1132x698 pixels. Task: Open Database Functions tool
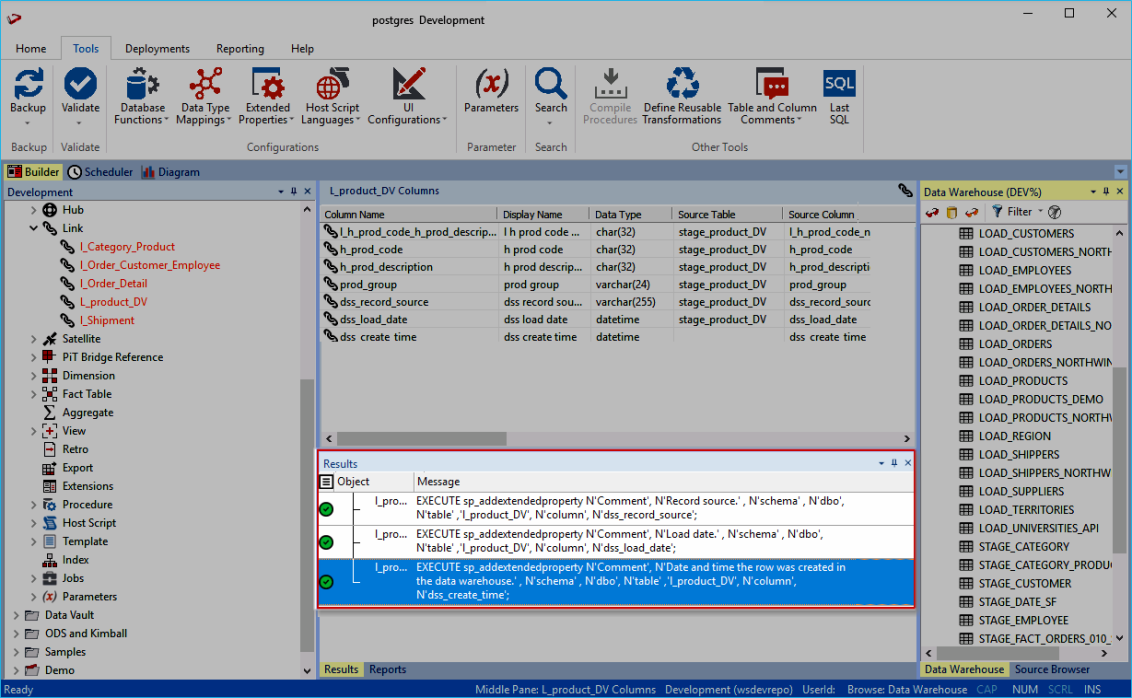point(142,84)
